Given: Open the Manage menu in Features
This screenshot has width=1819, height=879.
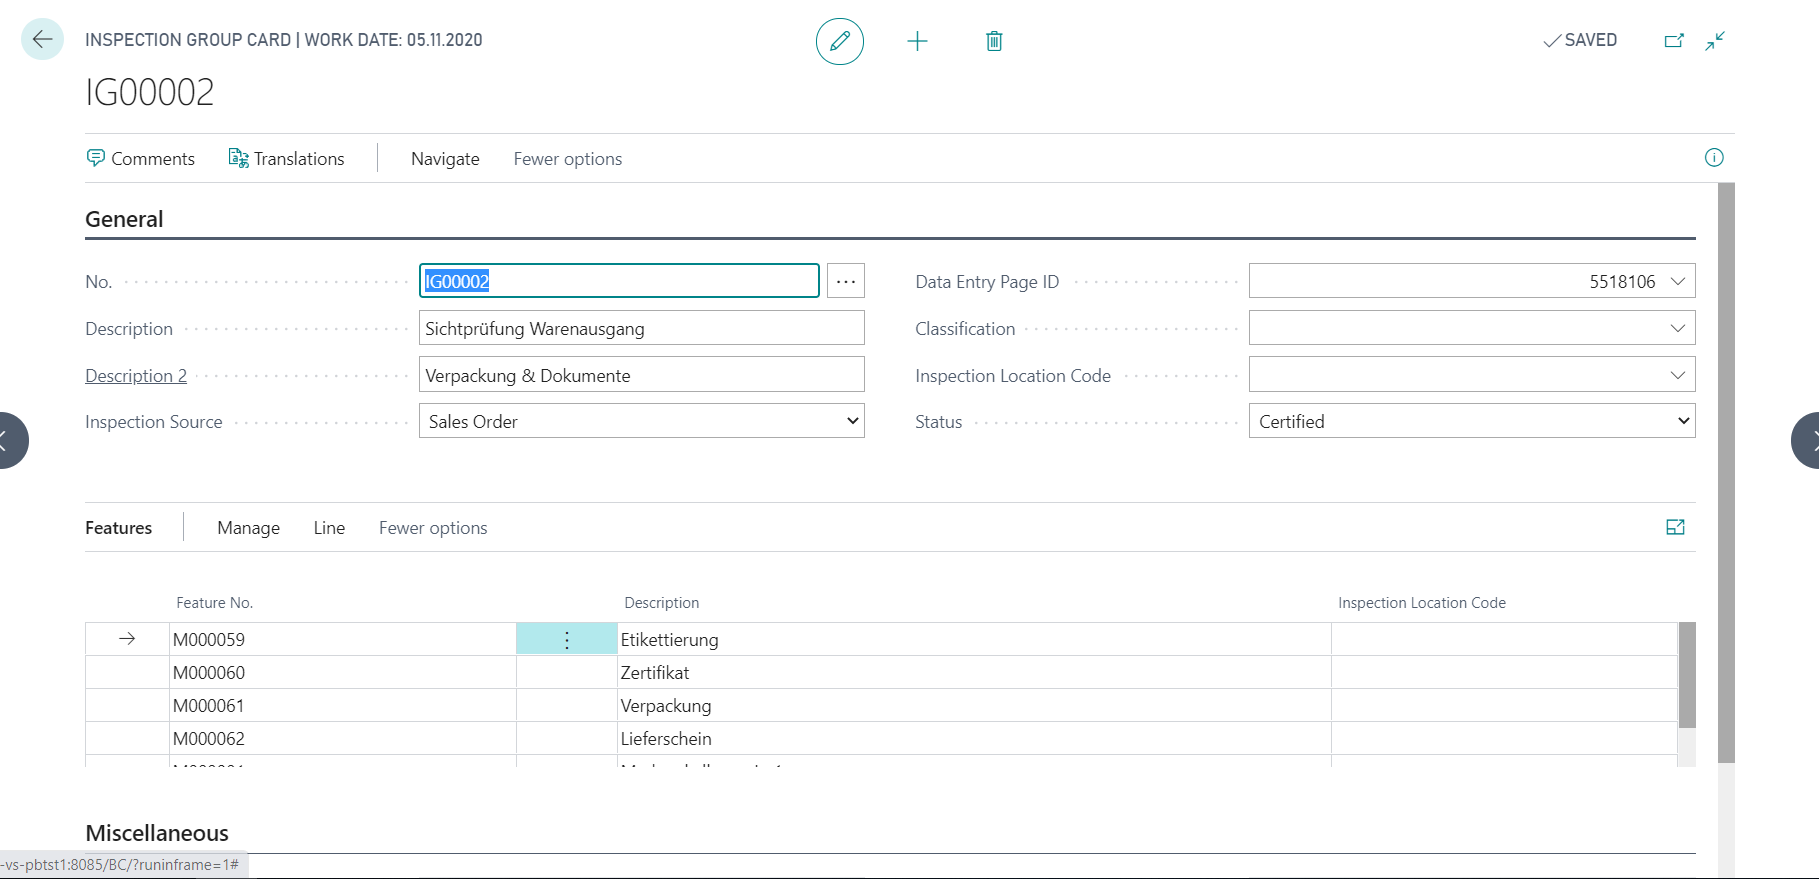Looking at the screenshot, I should pos(249,528).
